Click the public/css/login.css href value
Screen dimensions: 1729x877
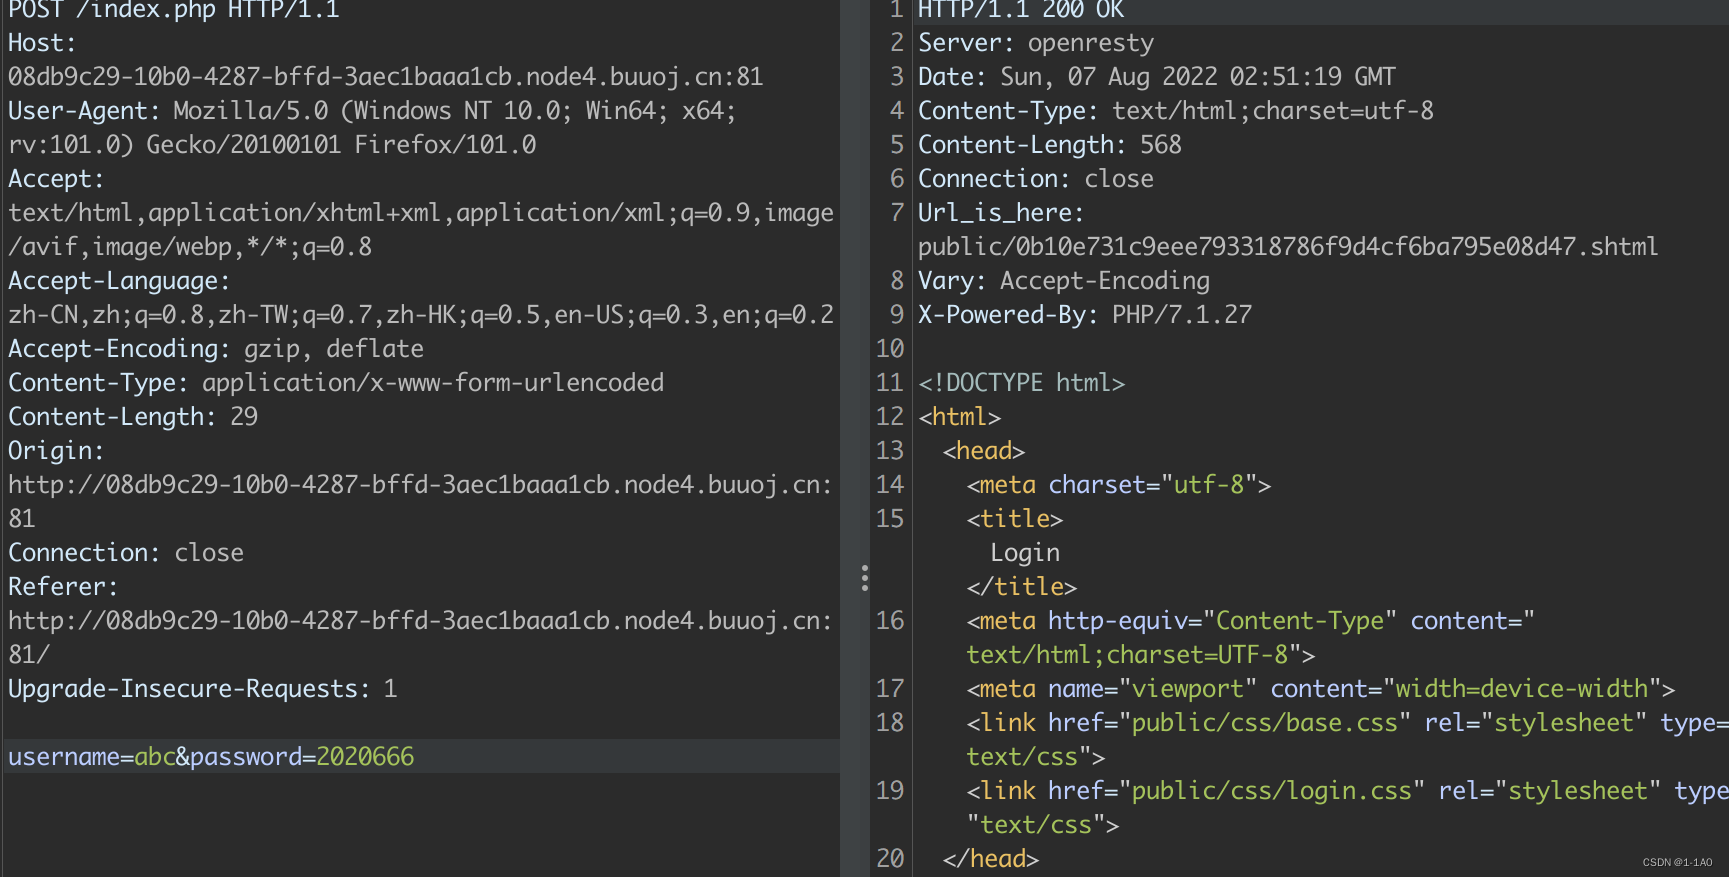pos(1271,791)
